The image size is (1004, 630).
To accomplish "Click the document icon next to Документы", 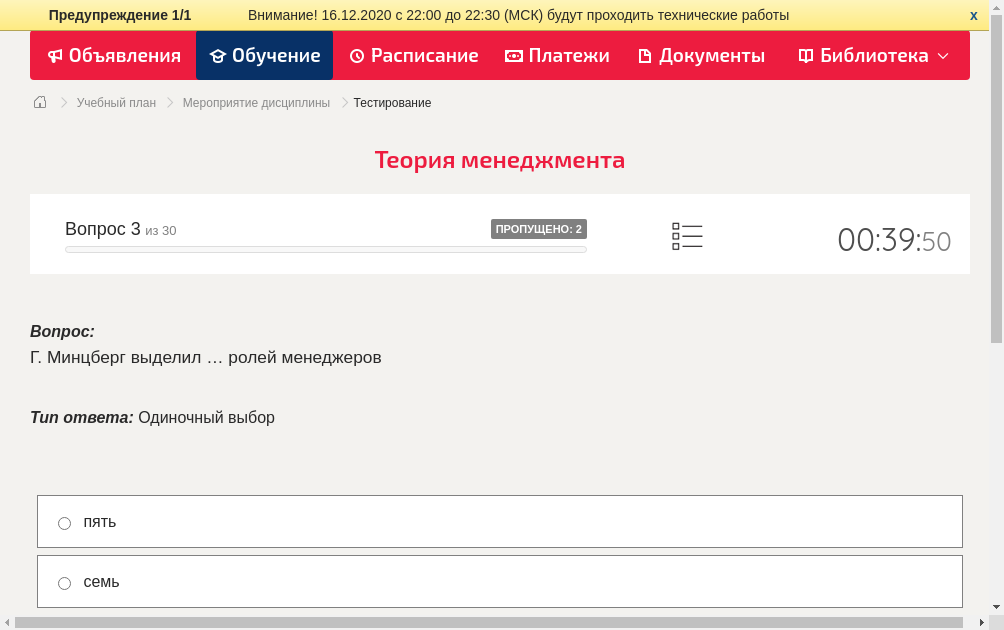I will pos(645,55).
